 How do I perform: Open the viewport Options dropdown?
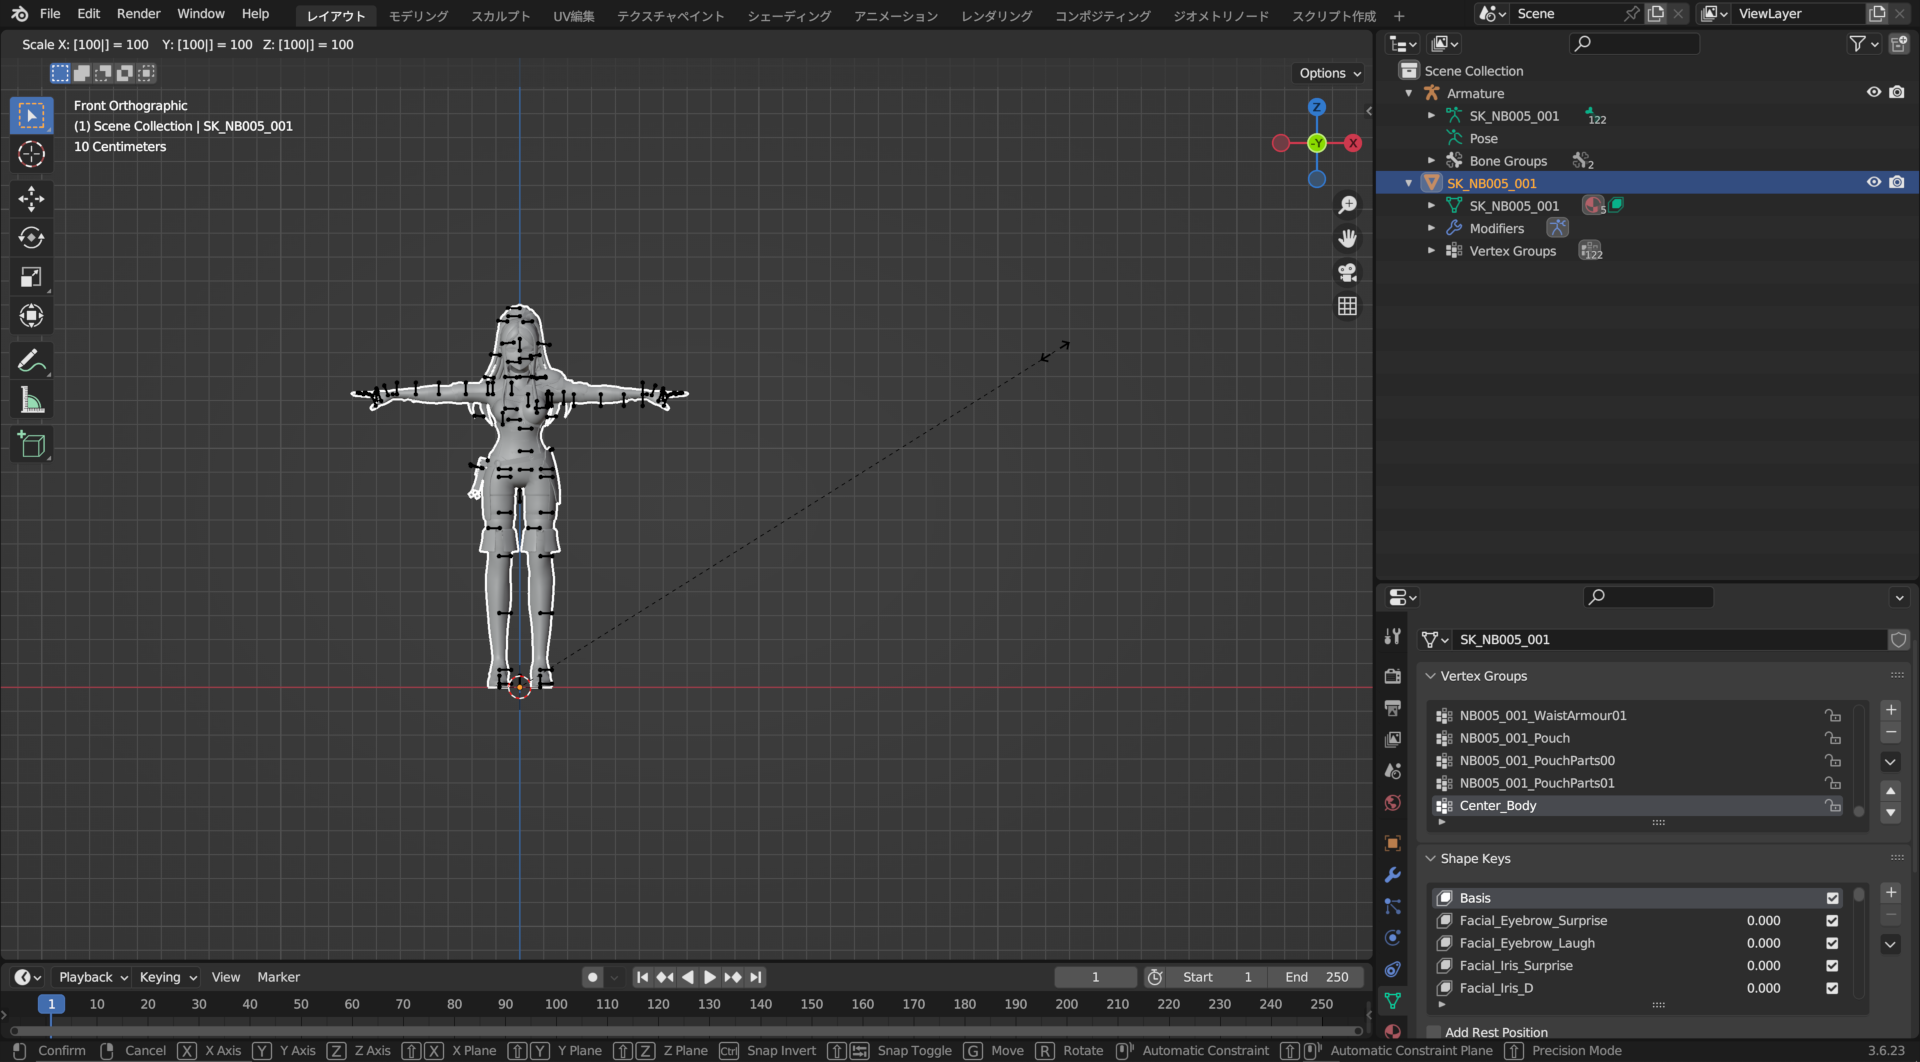1330,73
